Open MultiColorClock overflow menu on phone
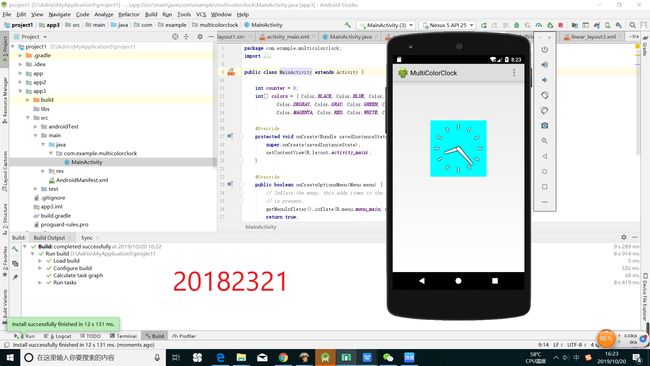 [514, 73]
